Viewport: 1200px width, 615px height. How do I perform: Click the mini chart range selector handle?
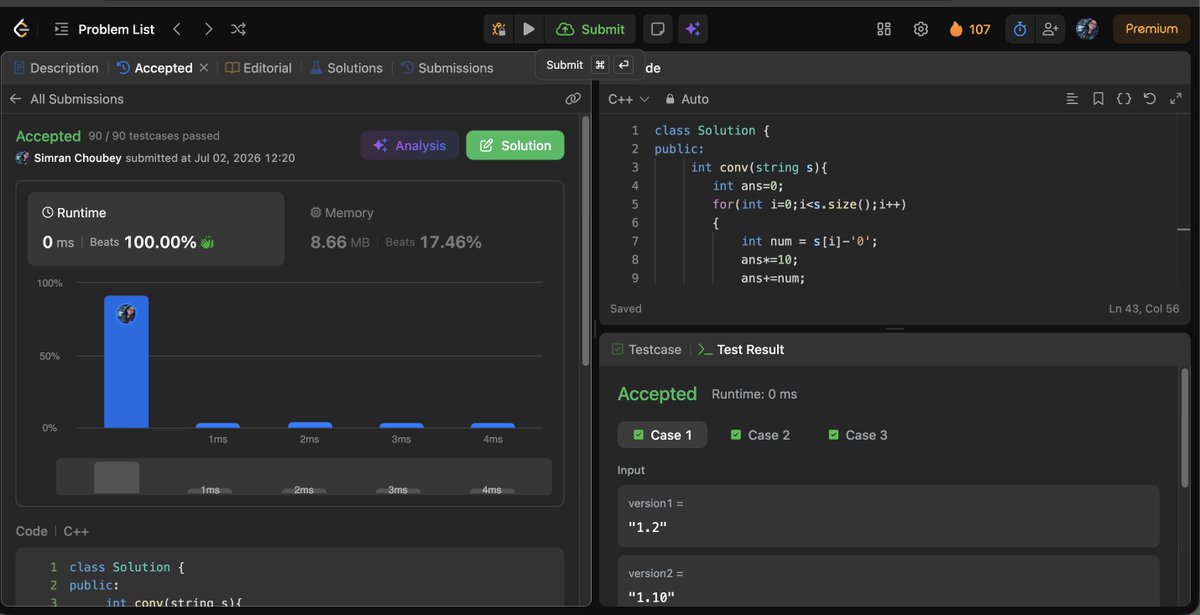coord(117,477)
